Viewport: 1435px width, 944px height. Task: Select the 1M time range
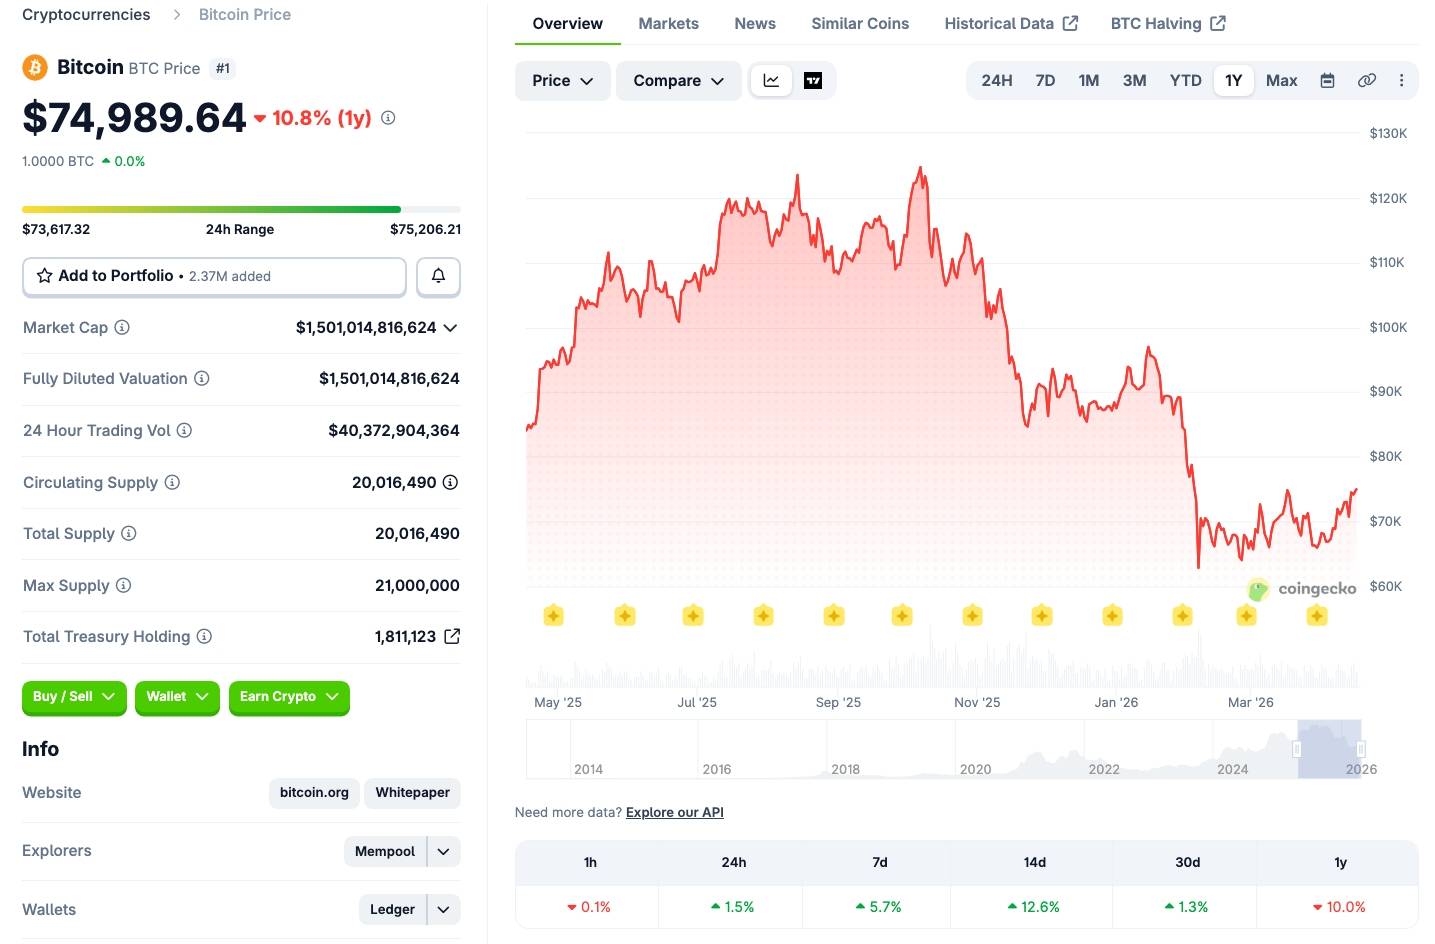click(1088, 80)
